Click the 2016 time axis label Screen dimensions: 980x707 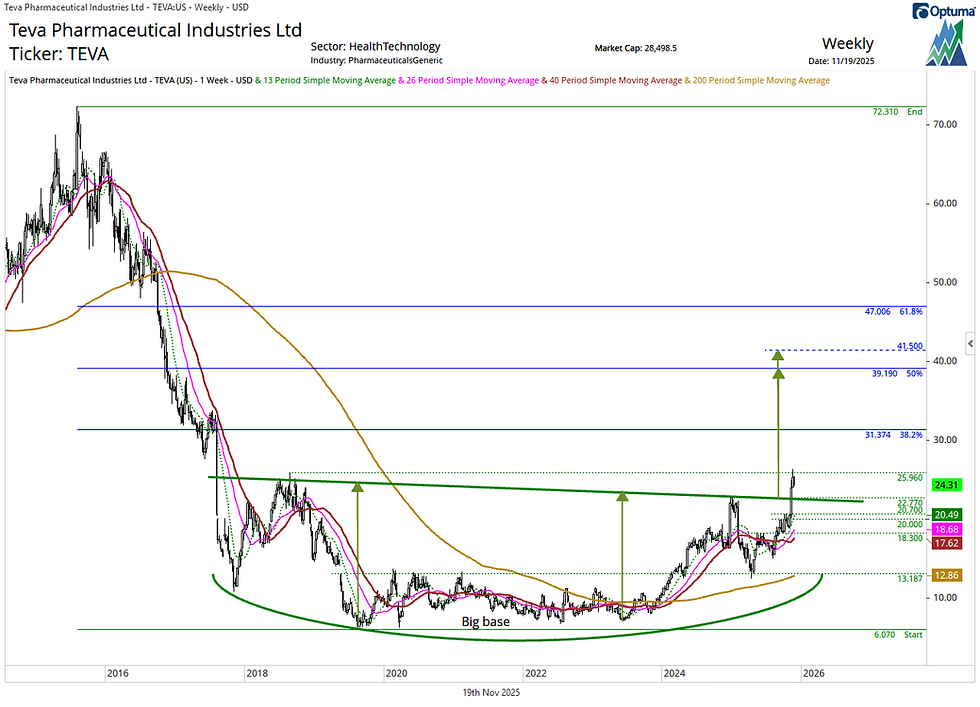[118, 674]
